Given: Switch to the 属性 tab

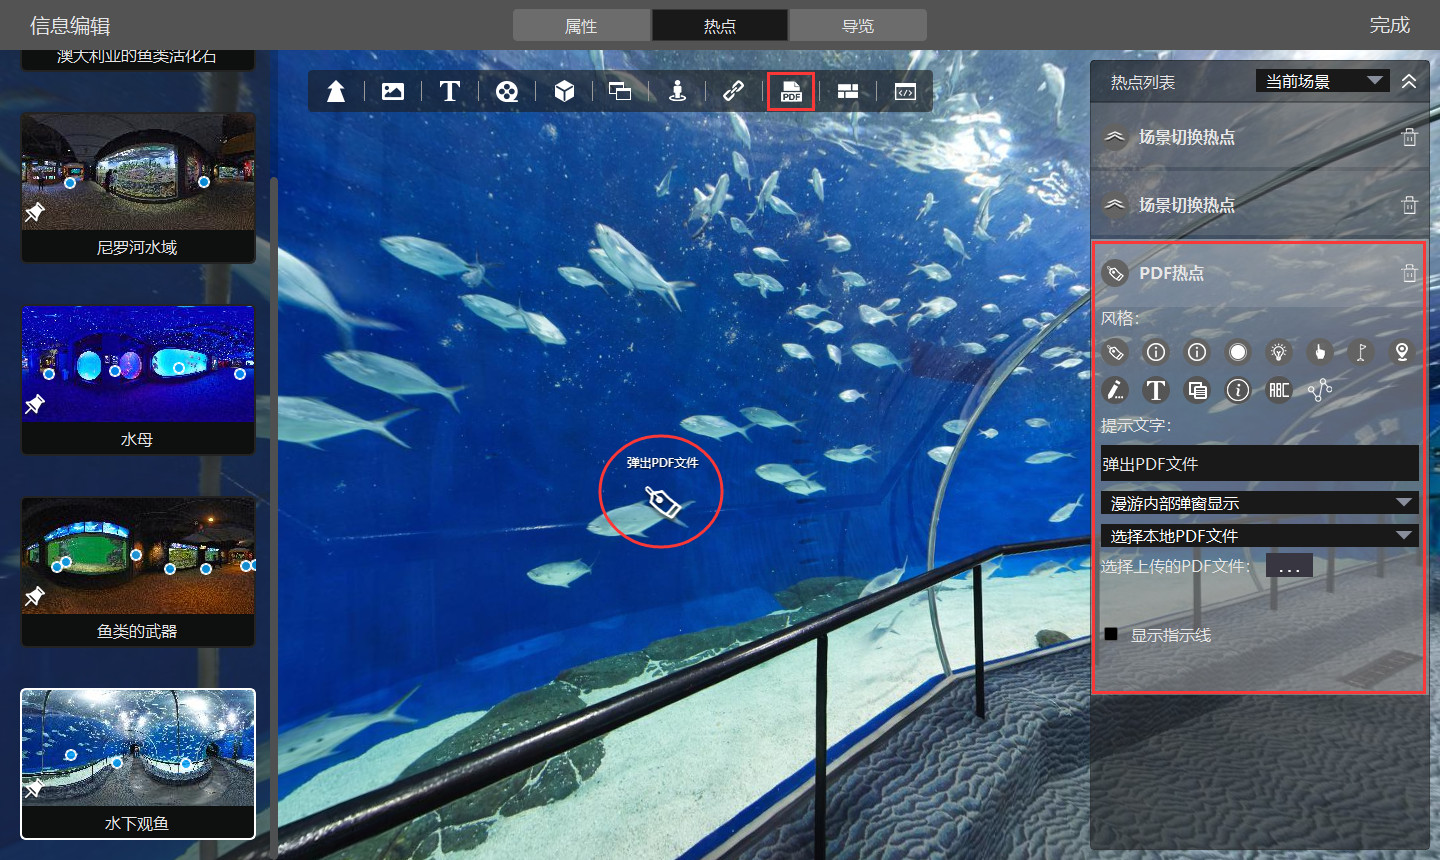Looking at the screenshot, I should [x=581, y=26].
